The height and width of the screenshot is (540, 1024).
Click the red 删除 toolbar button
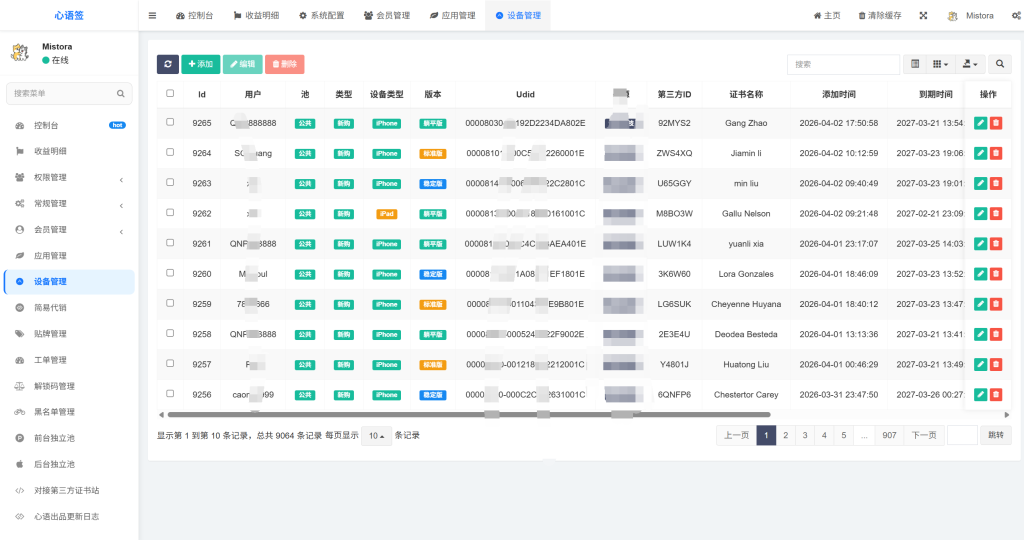pyautogui.click(x=284, y=64)
